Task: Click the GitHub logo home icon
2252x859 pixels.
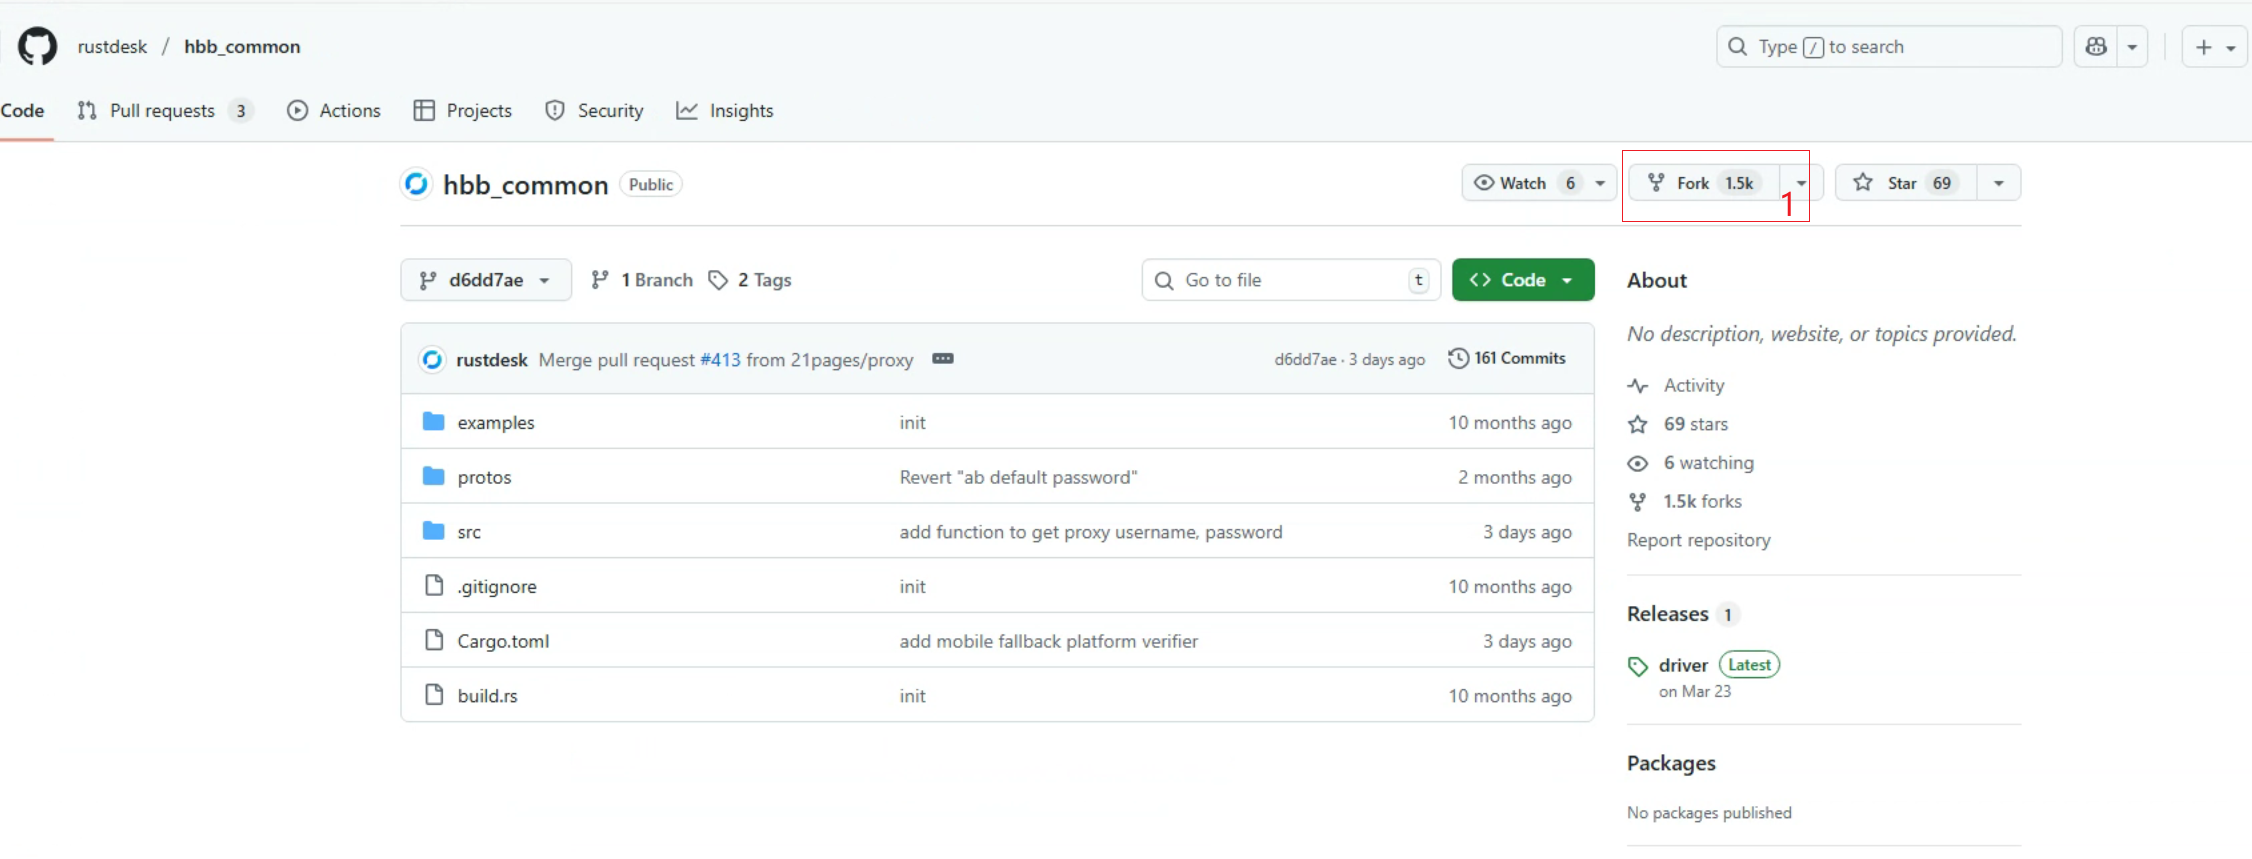Action: pos(37,47)
